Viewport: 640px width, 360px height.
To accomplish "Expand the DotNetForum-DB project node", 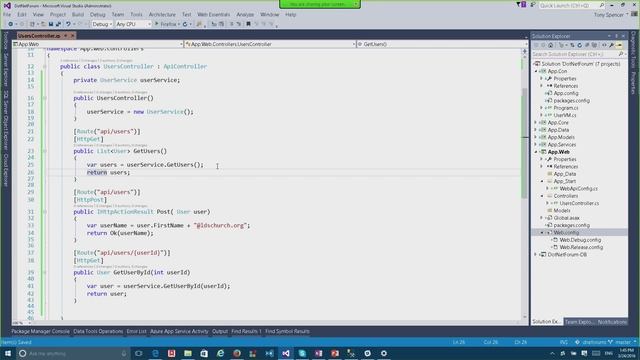I will pos(536,254).
